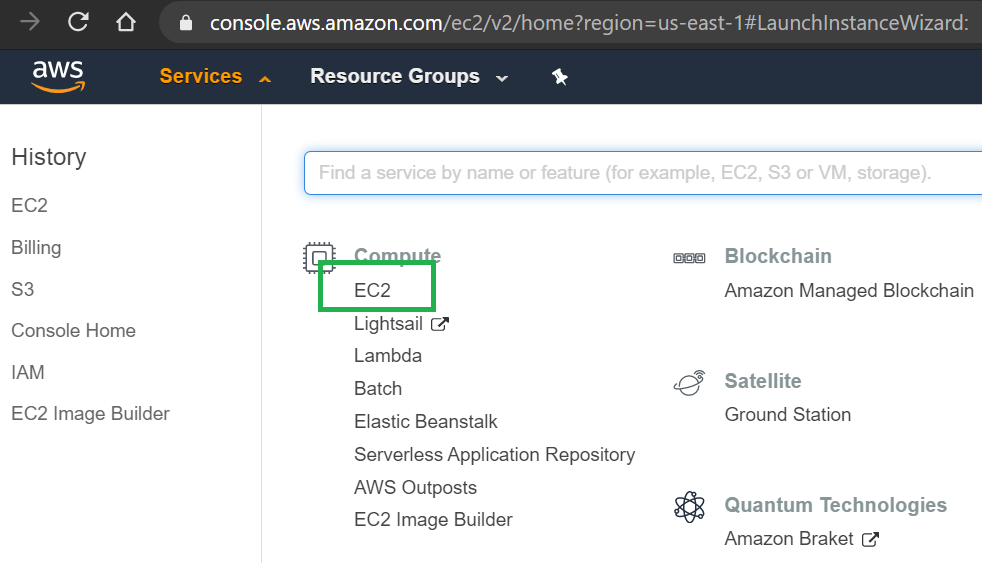Image resolution: width=982 pixels, height=563 pixels.
Task: Click the Quantum Technologies atom icon
Action: click(689, 506)
